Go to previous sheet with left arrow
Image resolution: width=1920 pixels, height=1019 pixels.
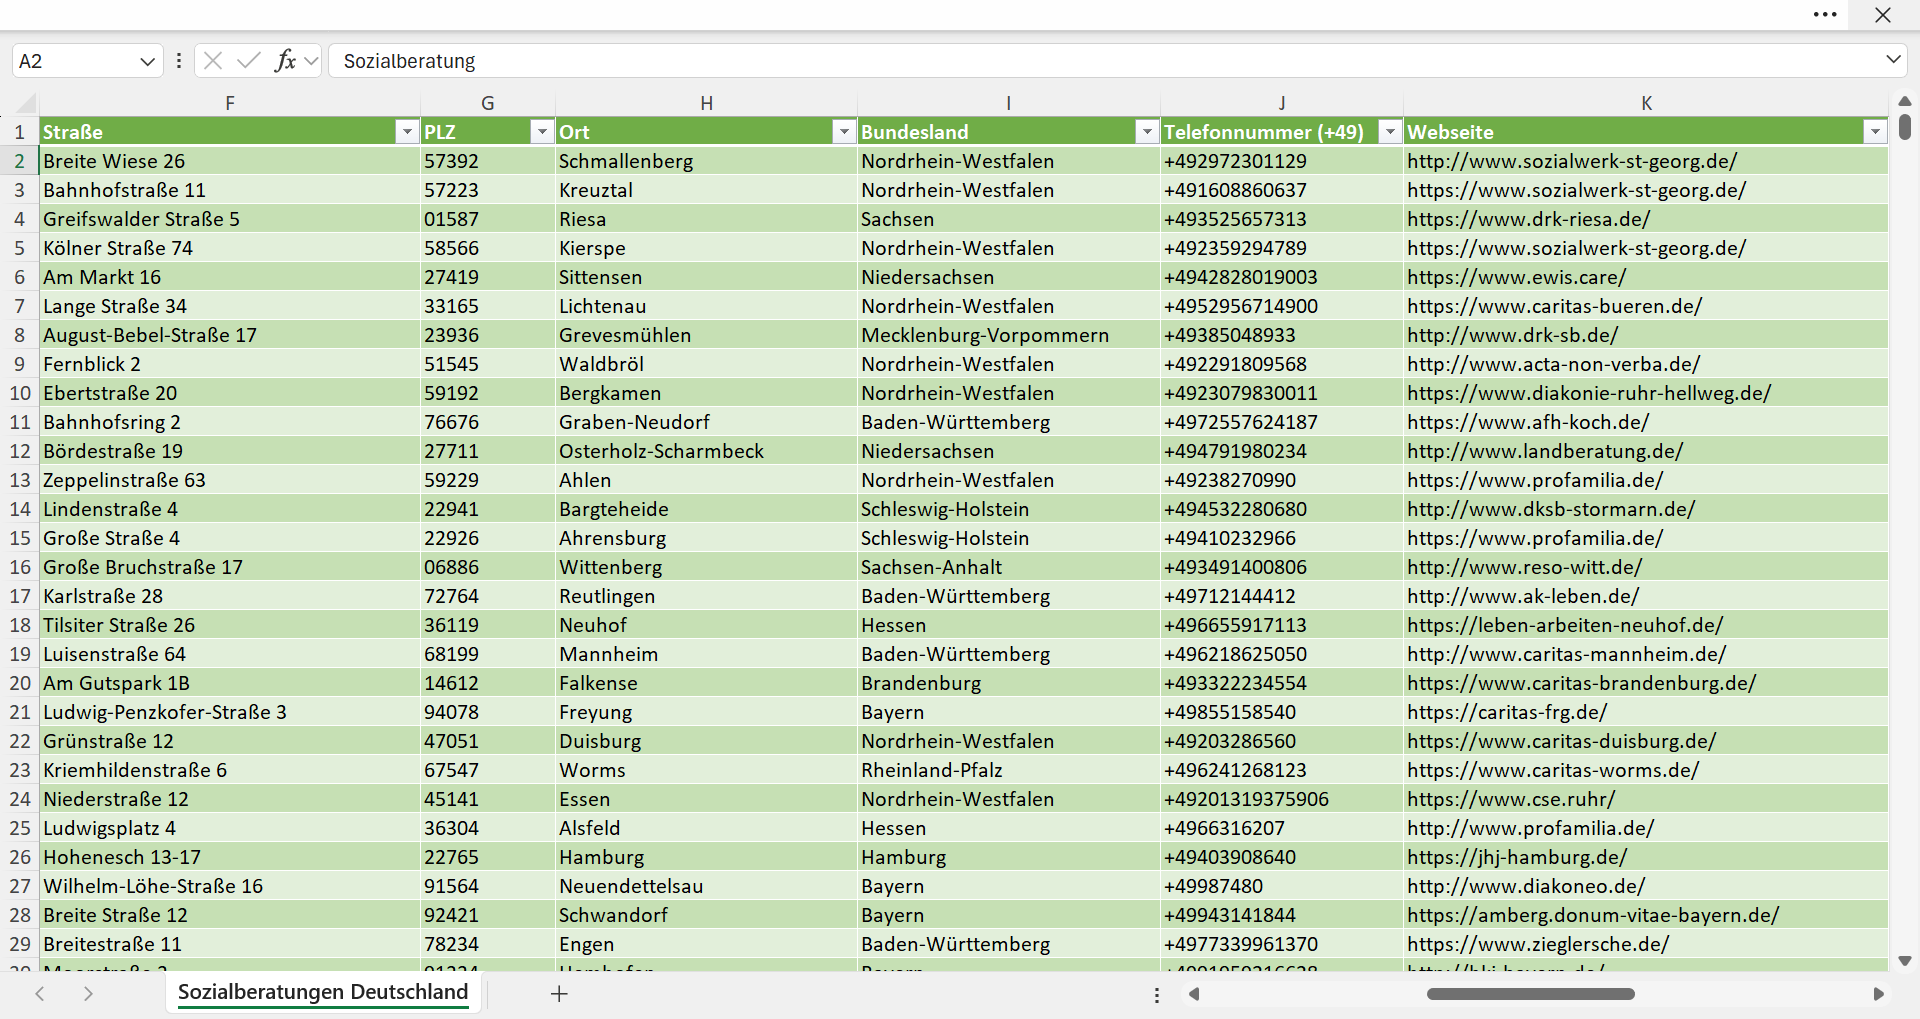point(40,994)
